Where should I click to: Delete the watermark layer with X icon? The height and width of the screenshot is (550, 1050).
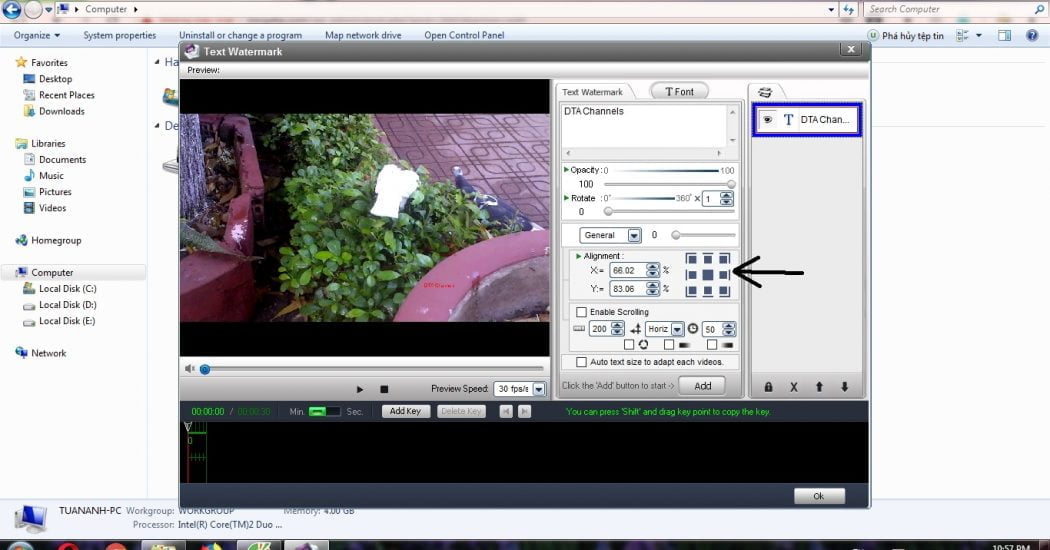pos(794,387)
